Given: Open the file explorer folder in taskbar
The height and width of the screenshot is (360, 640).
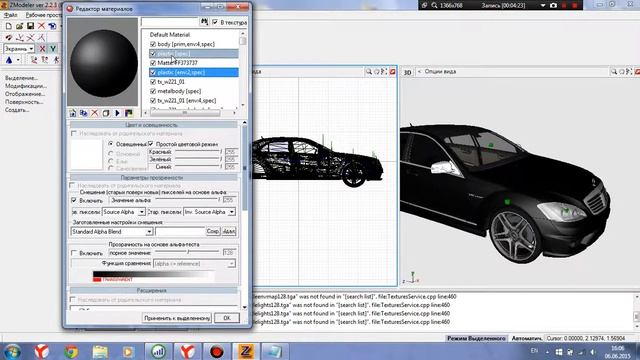Looking at the screenshot, I should 100,351.
